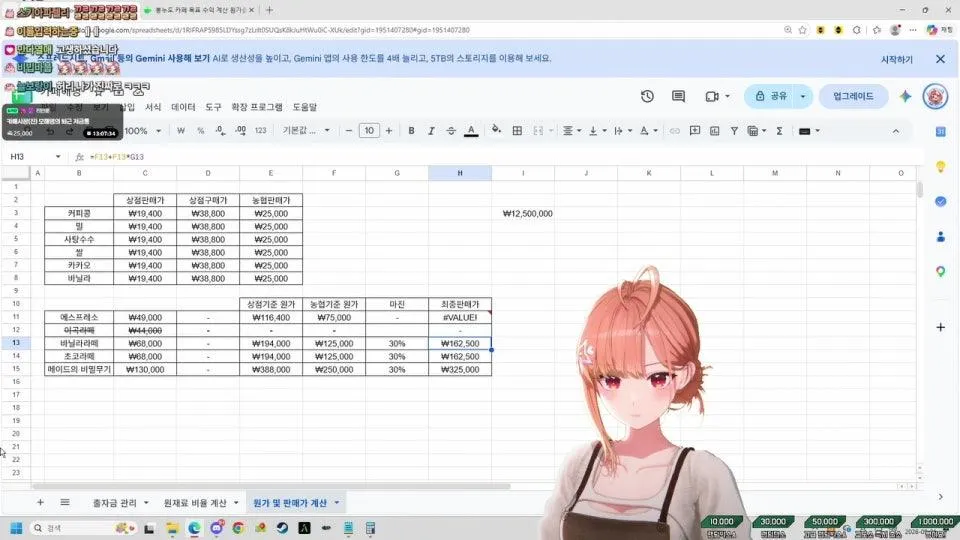Viewport: 960px width, 540px height.
Task: Open version history clock icon
Action: (x=647, y=96)
